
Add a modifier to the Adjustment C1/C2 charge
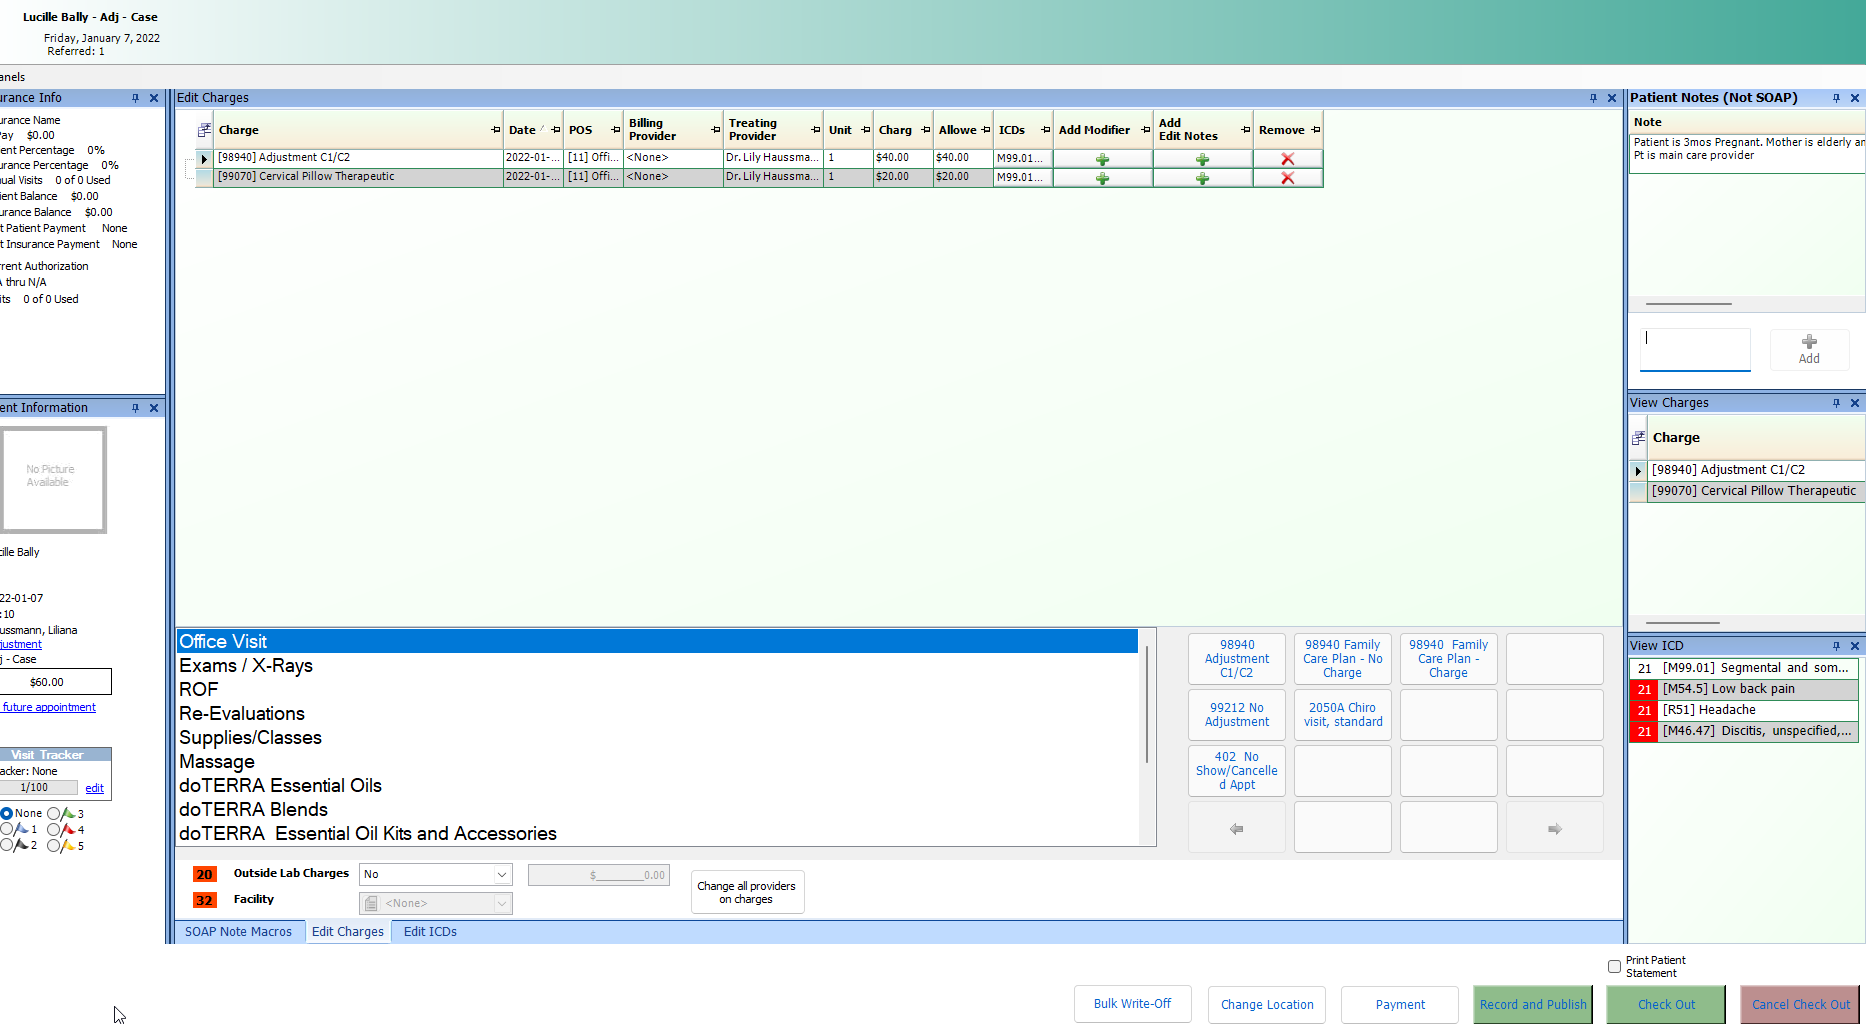tap(1102, 158)
